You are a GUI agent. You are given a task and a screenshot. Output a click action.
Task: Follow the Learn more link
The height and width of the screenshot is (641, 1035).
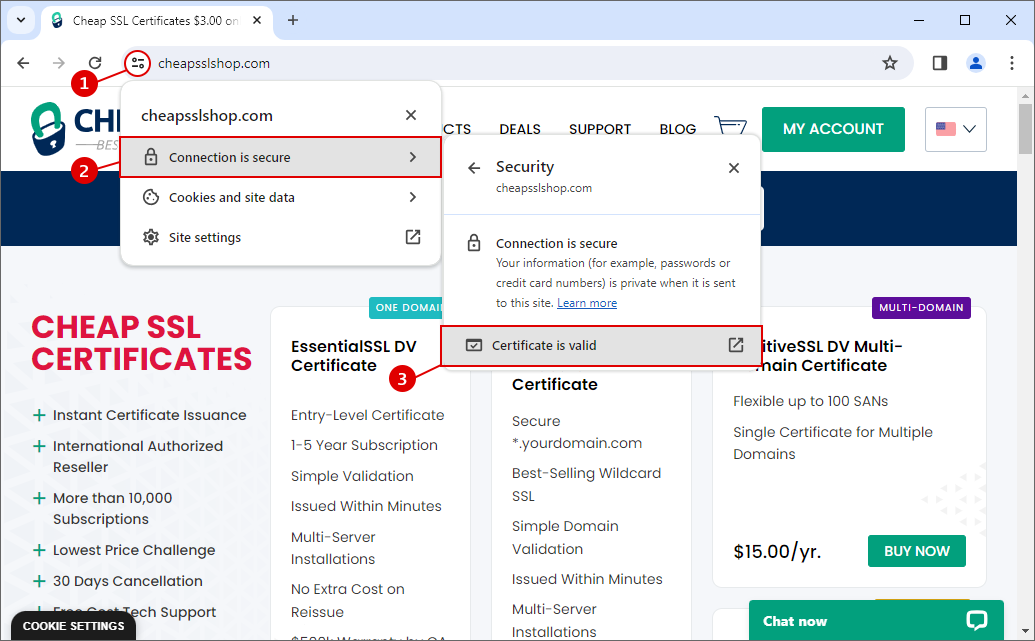[587, 303]
